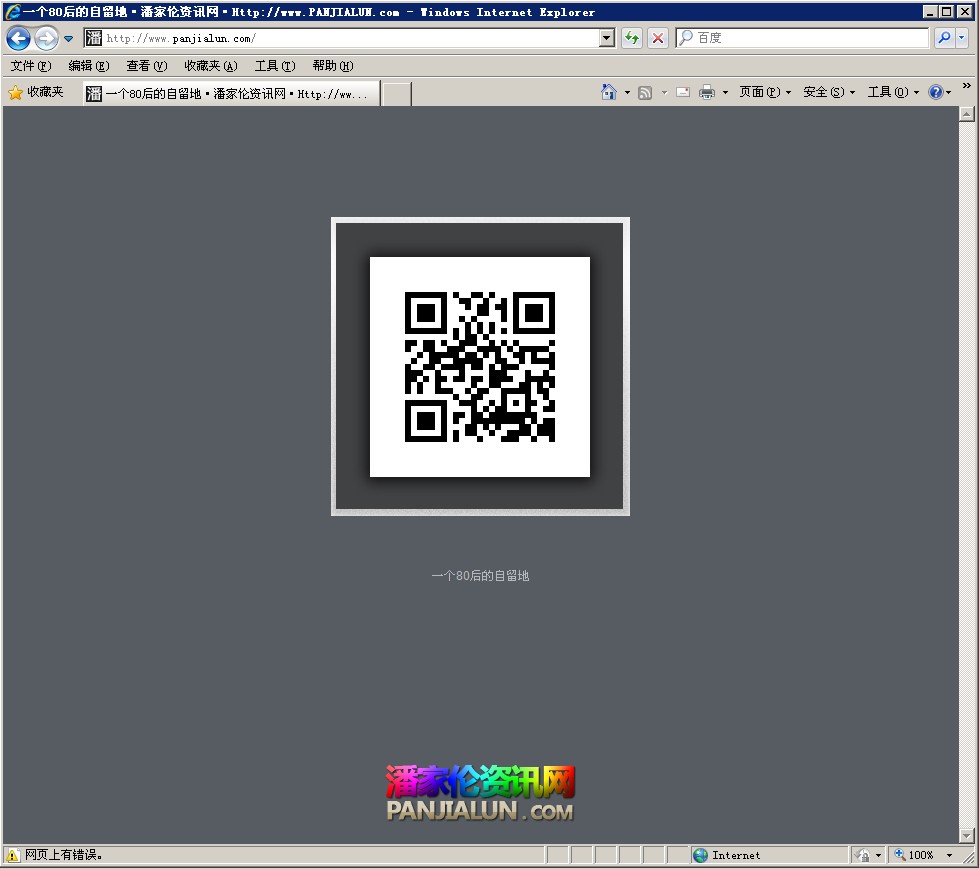979x869 pixels.
Task: Click the Refresh icon next to address bar
Action: (632, 37)
